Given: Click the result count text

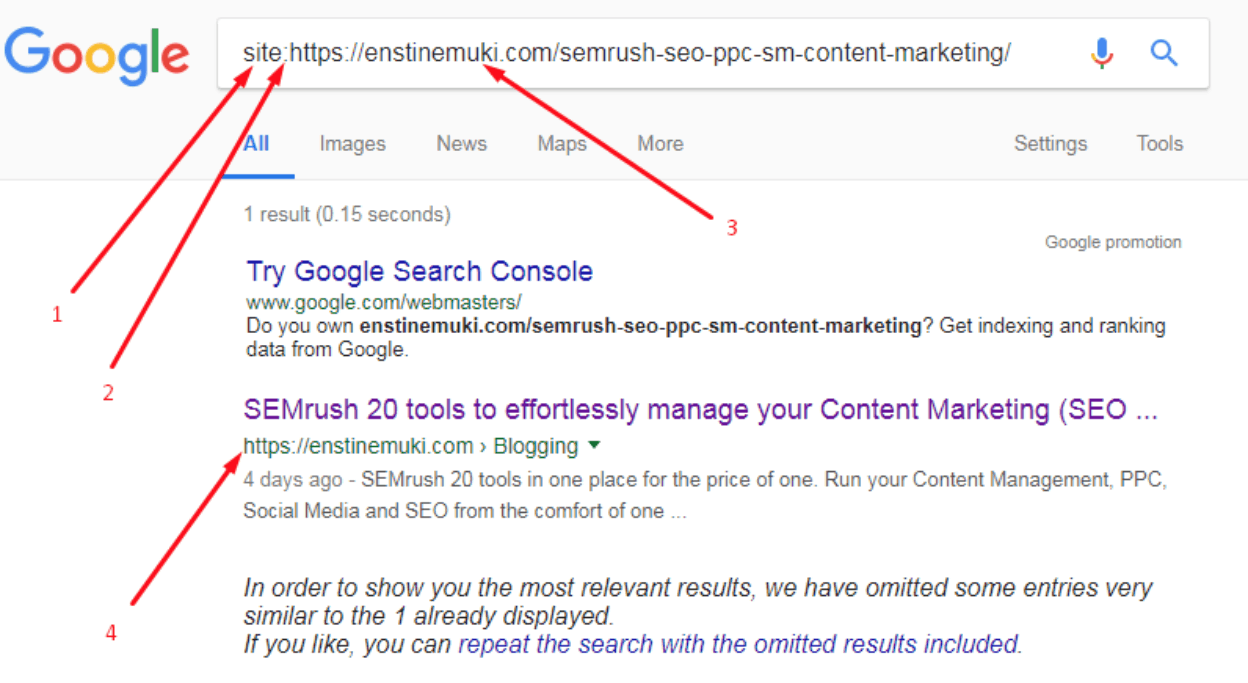Looking at the screenshot, I should click(x=347, y=214).
